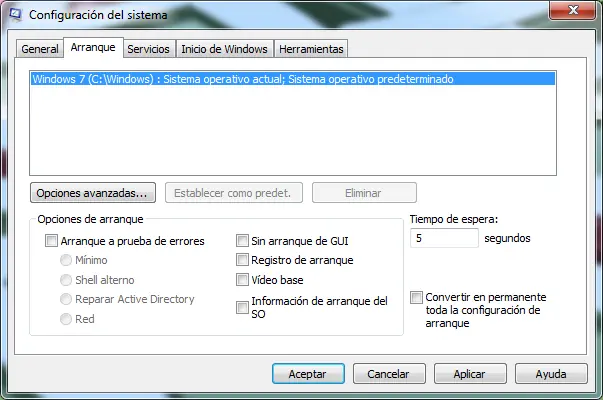The width and height of the screenshot is (603, 400).
Task: Click the Tiempo de espera seconds field
Action: tap(444, 238)
